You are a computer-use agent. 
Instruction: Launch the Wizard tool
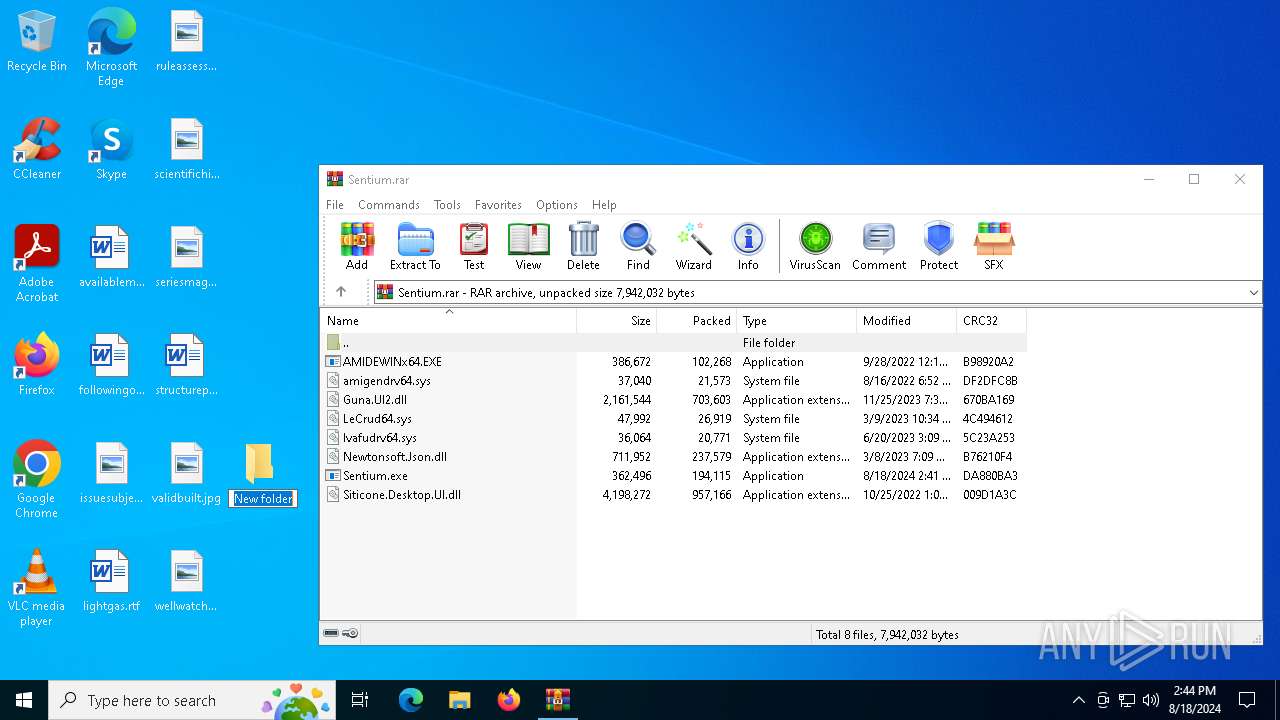point(693,247)
